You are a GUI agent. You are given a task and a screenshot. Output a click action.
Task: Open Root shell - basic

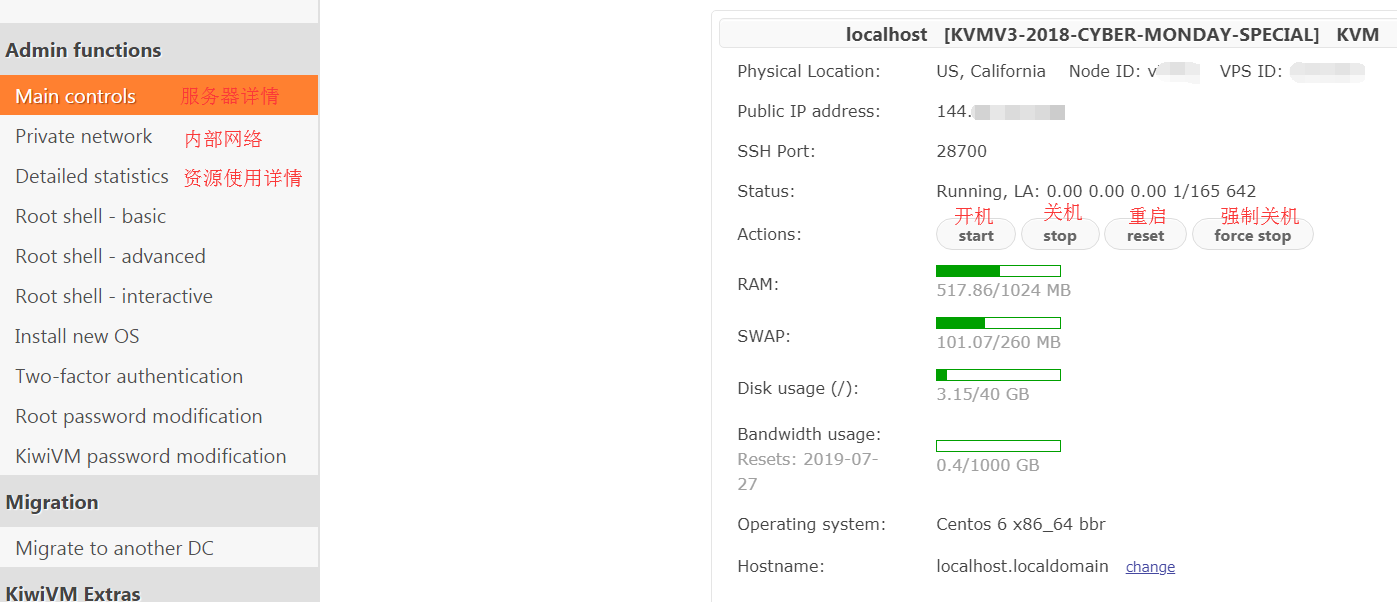[159, 216]
